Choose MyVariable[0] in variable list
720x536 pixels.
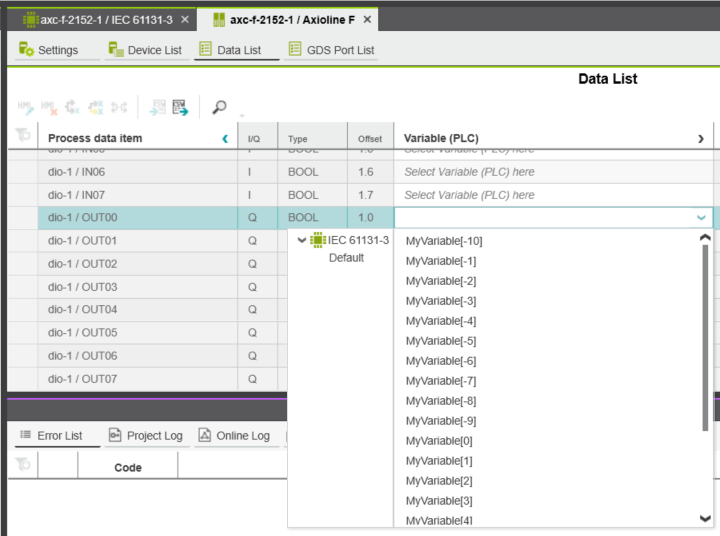pyautogui.click(x=439, y=441)
